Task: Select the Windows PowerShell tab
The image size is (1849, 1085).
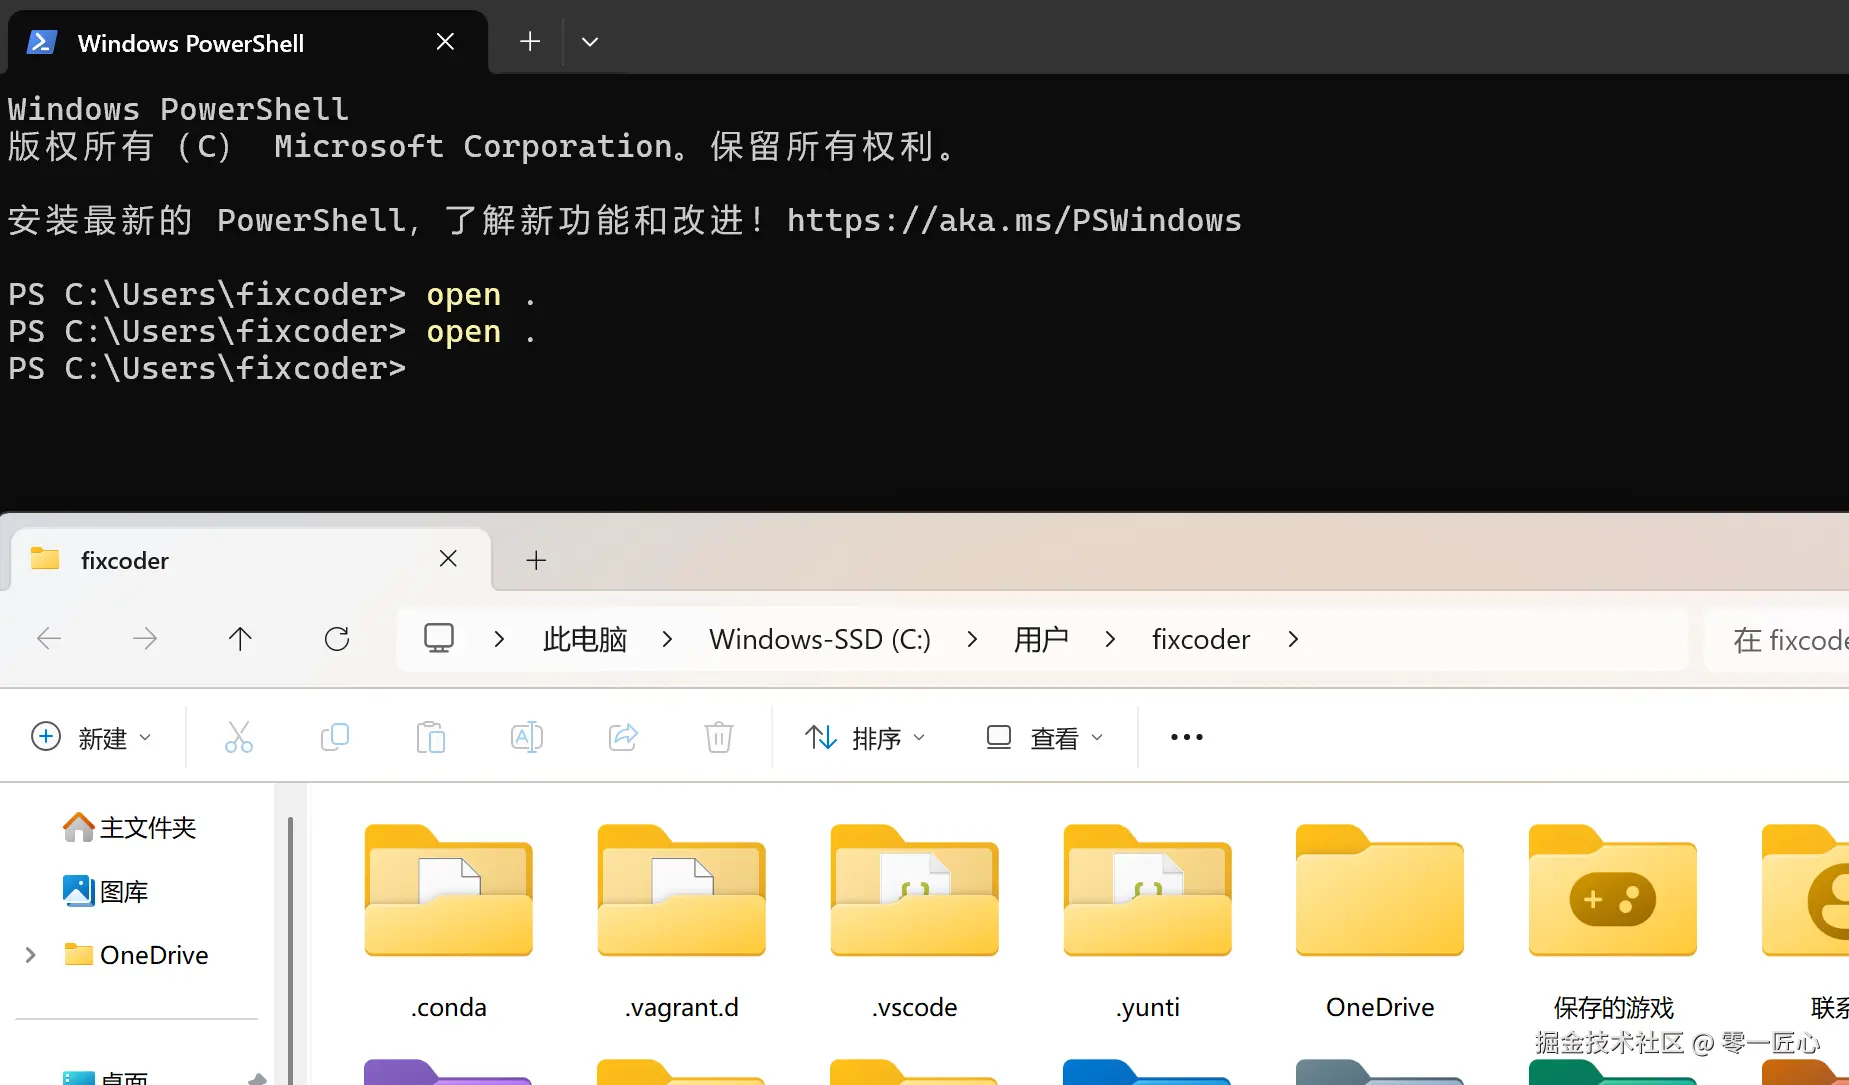Action: [248, 42]
